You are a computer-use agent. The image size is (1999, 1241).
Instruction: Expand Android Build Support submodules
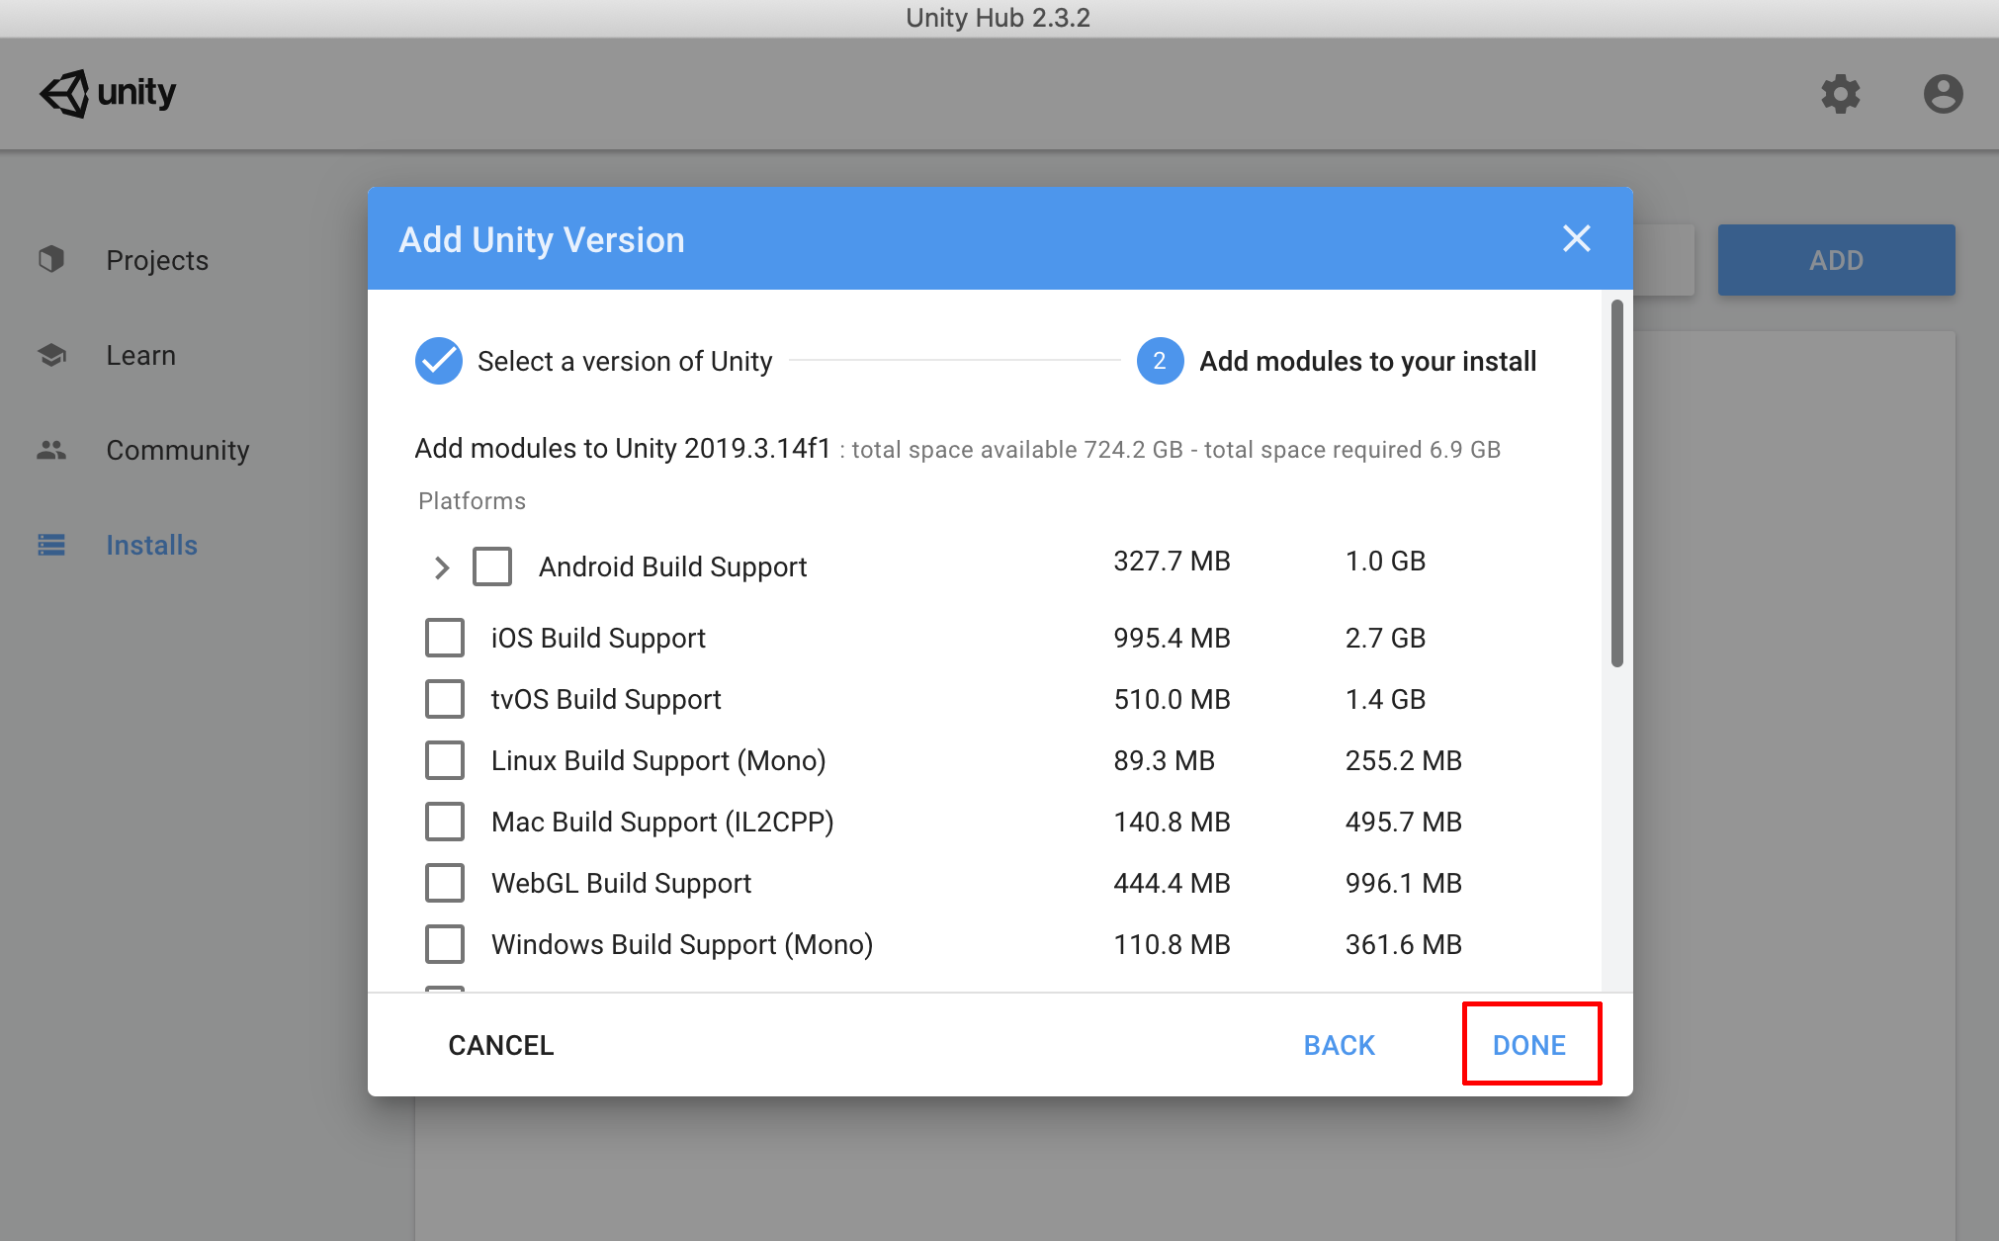point(441,567)
